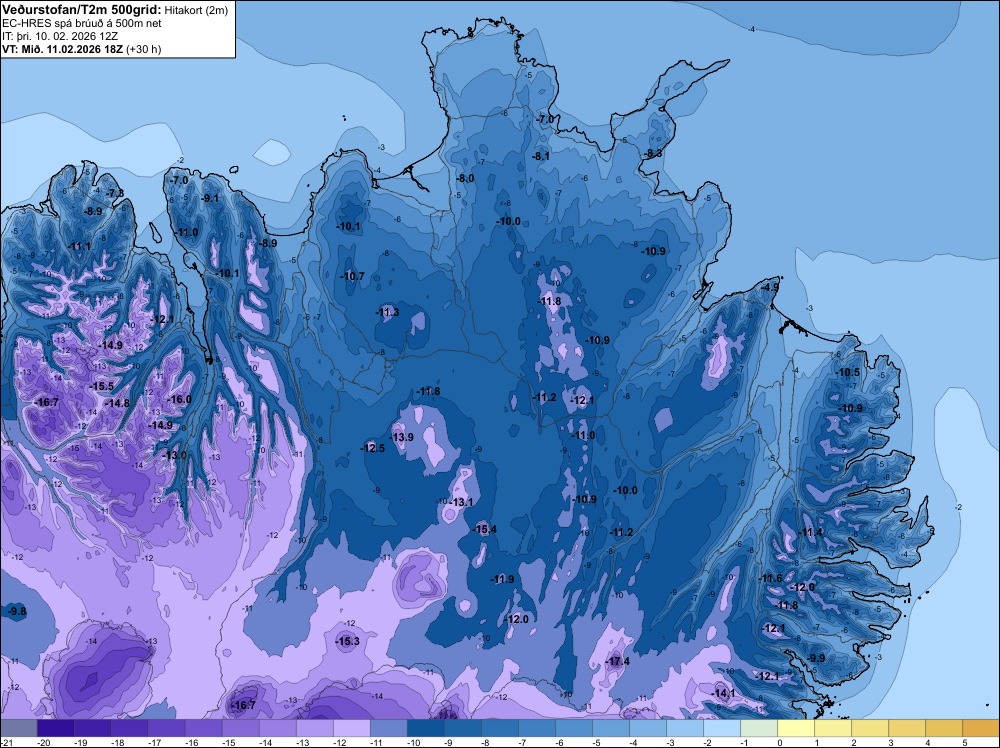Click the (+30 h) forecast offset text
This screenshot has height=748, width=1000.
144,49
